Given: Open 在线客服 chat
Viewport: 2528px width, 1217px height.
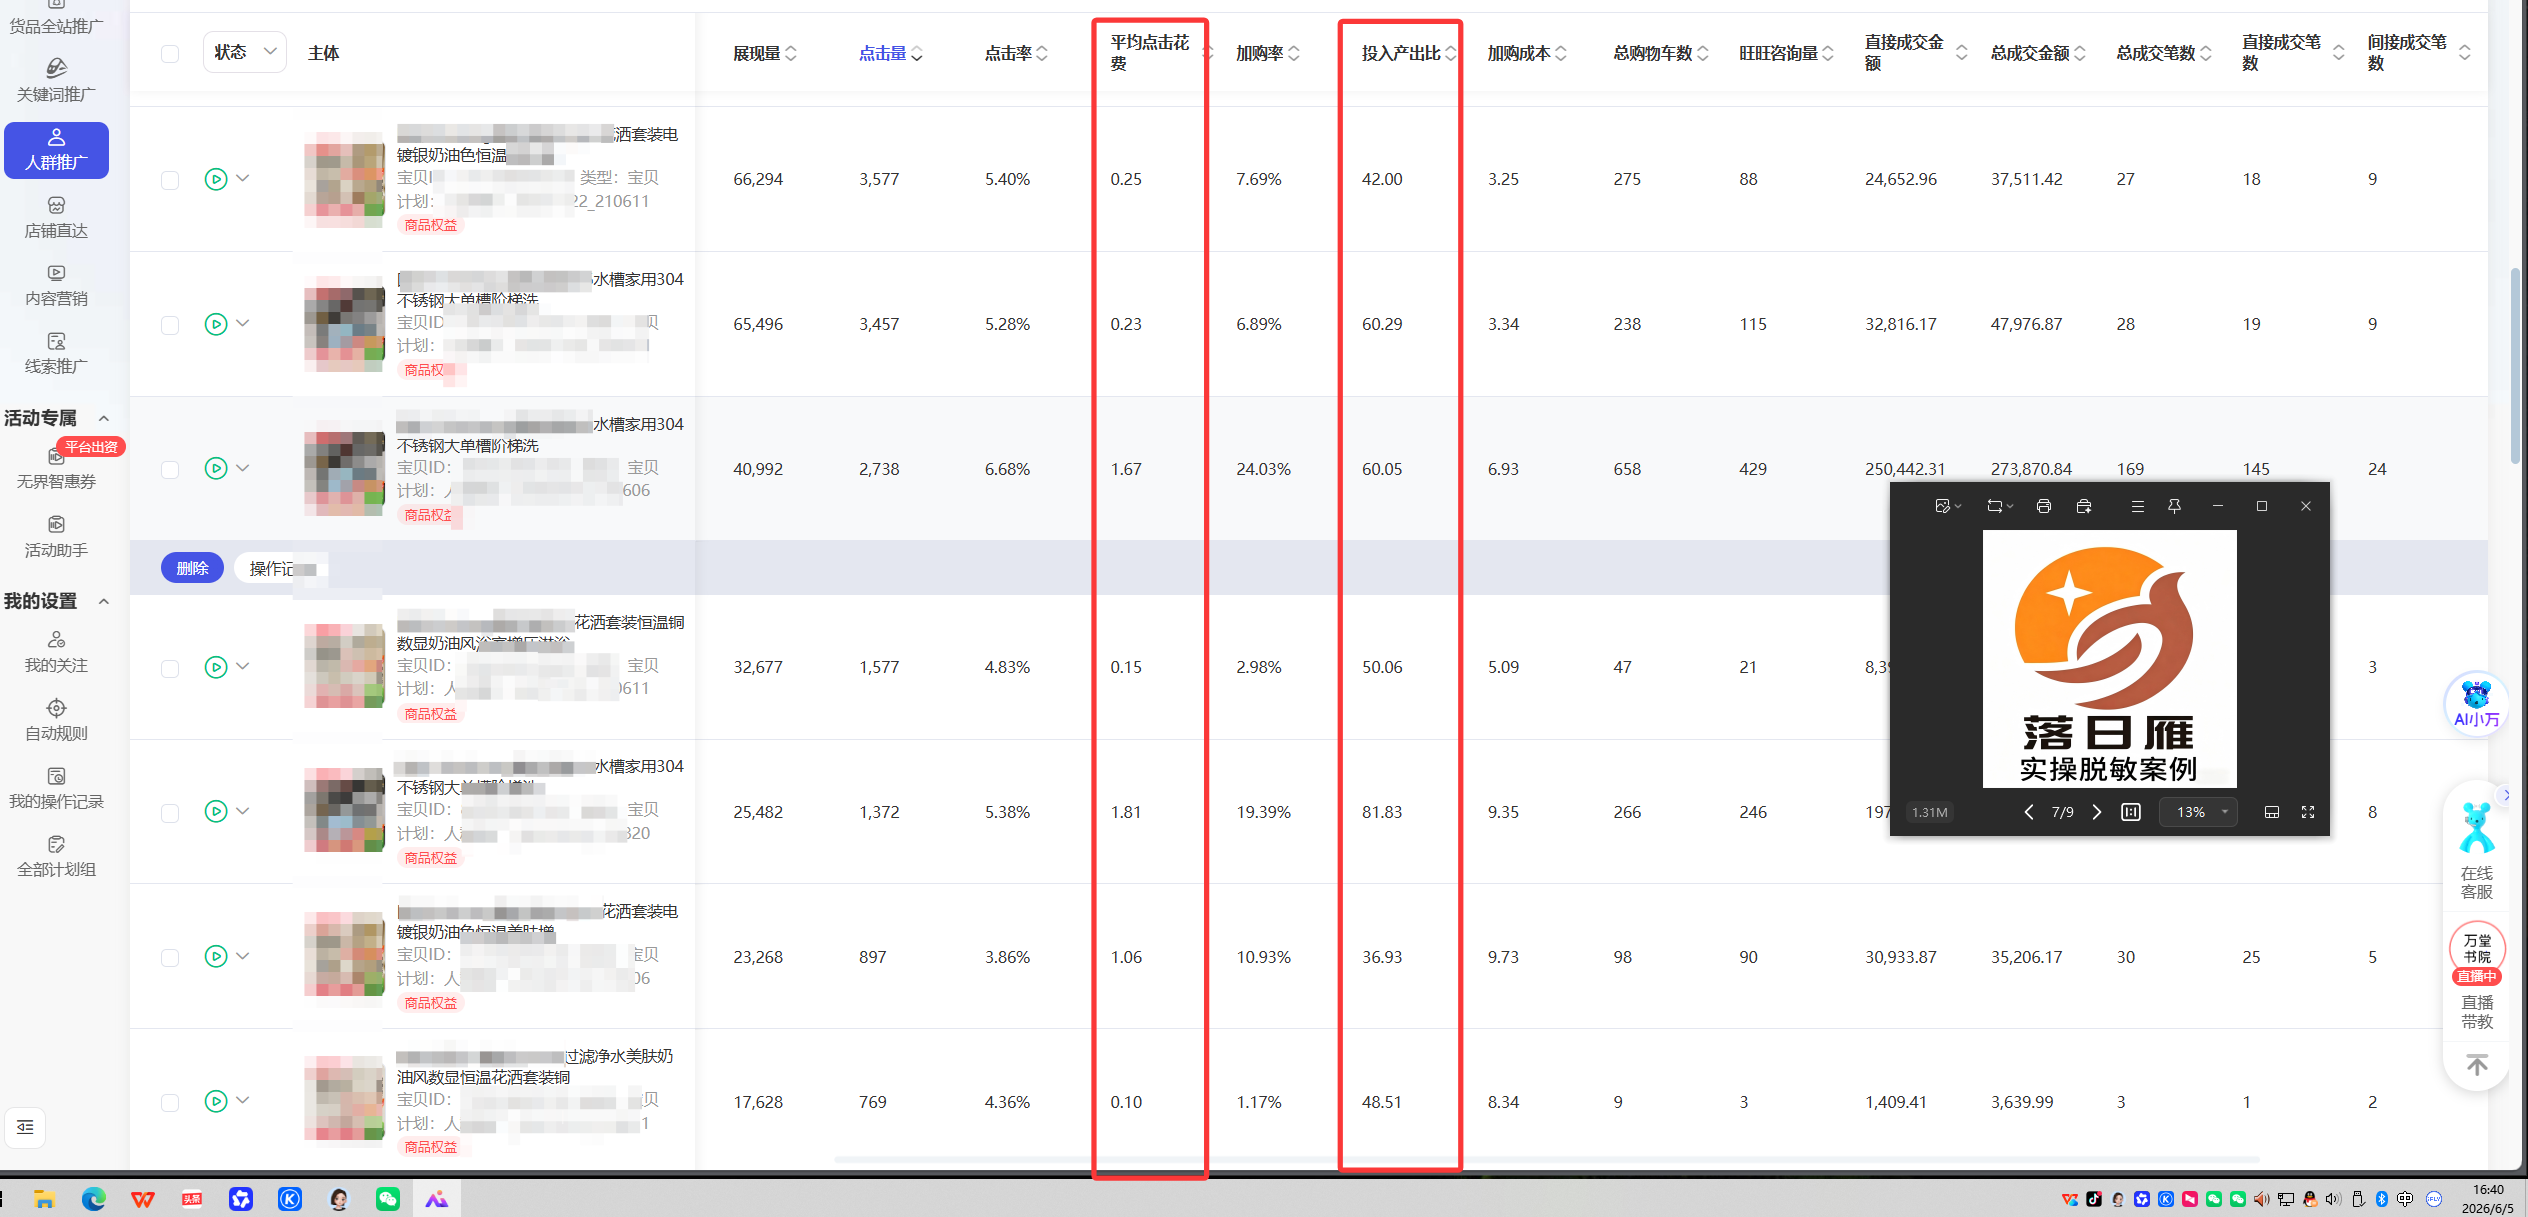Looking at the screenshot, I should coord(2476,850).
